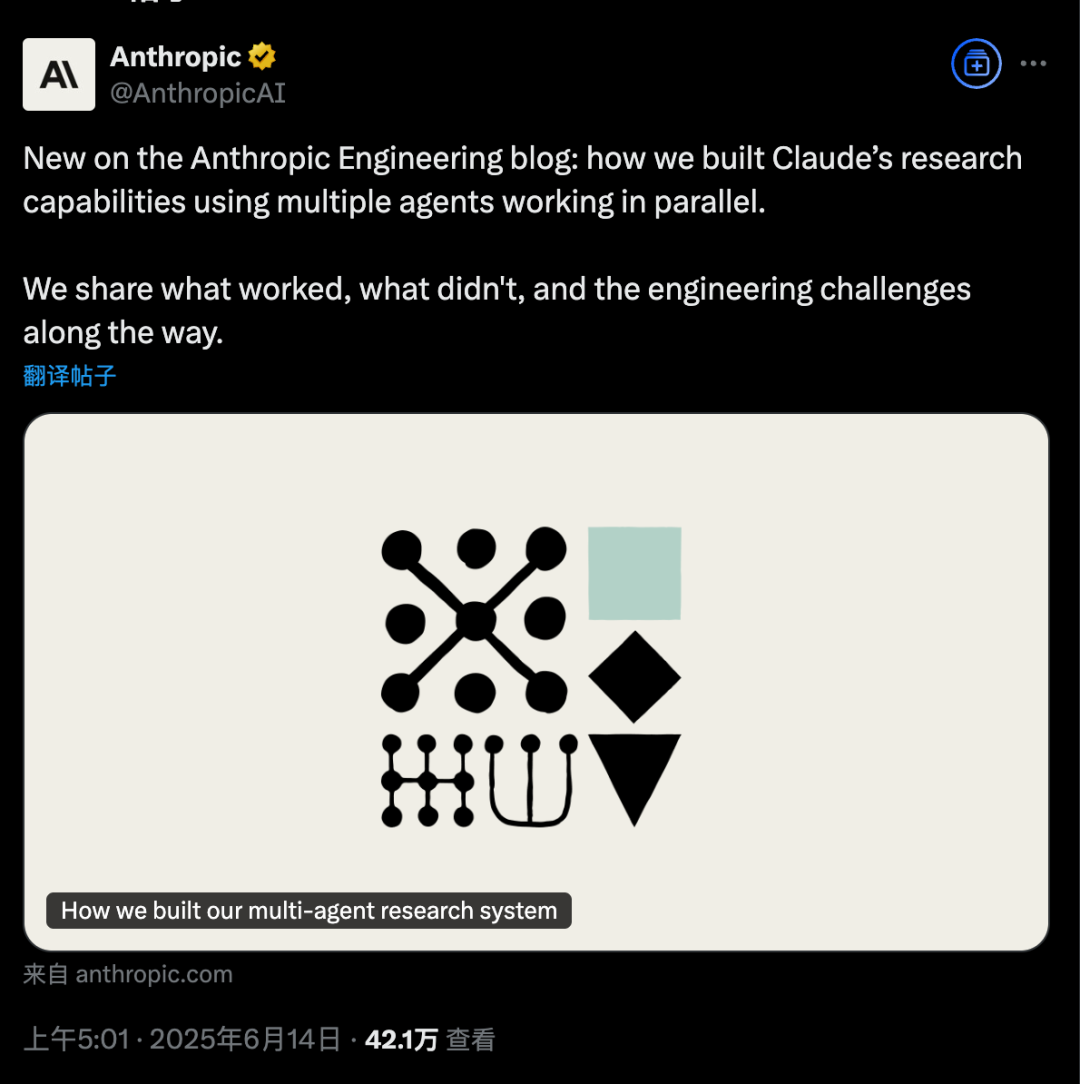The height and width of the screenshot is (1084, 1080).
Task: Click the pale green square in the card image
Action: pyautogui.click(x=634, y=573)
